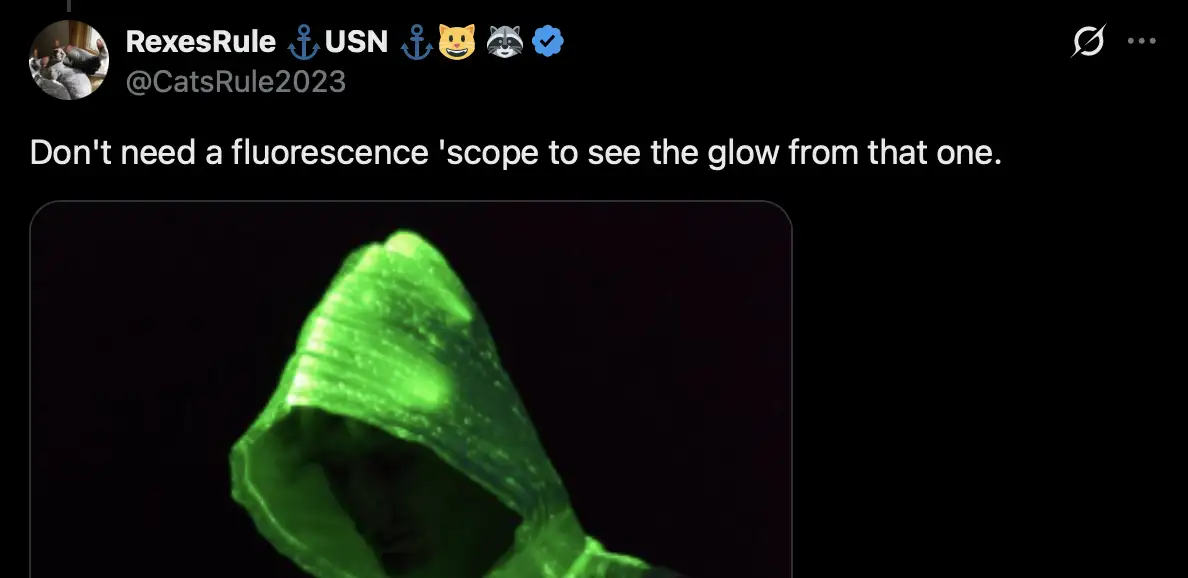The image size is (1188, 578).
Task: Open the @CatsRule2023 handle link
Action: [236, 81]
